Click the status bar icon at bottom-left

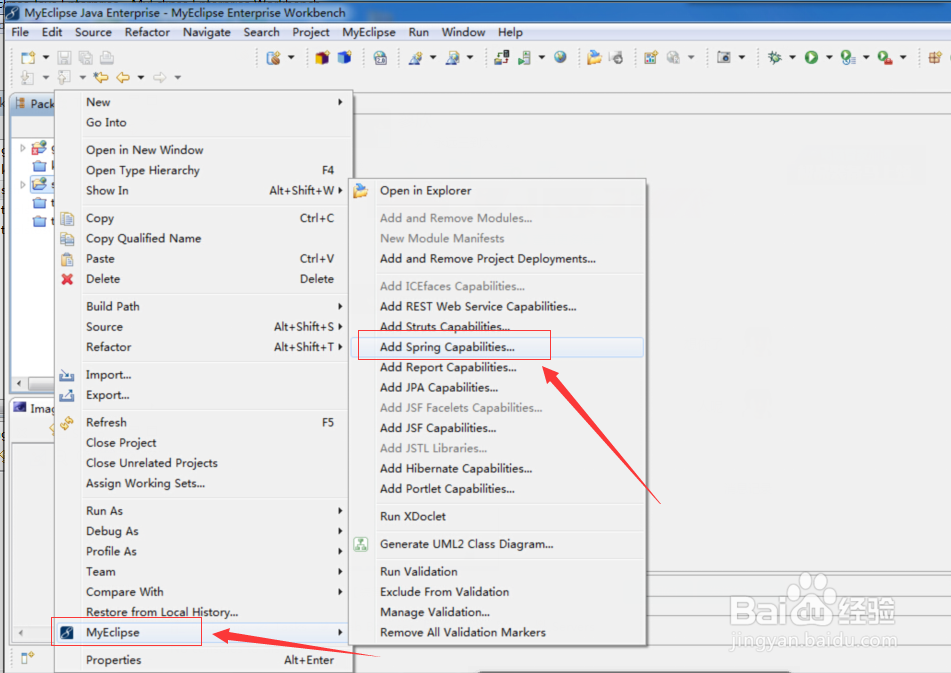(x=27, y=657)
